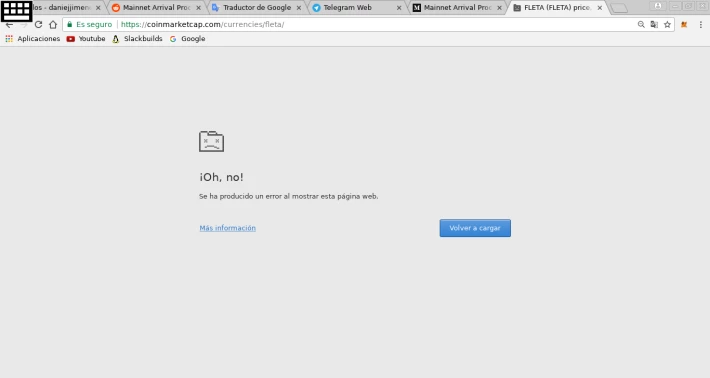Viewport: 710px width, 378px height.
Task: Click the Chrome profile user icon in title bar
Action: point(658,6)
